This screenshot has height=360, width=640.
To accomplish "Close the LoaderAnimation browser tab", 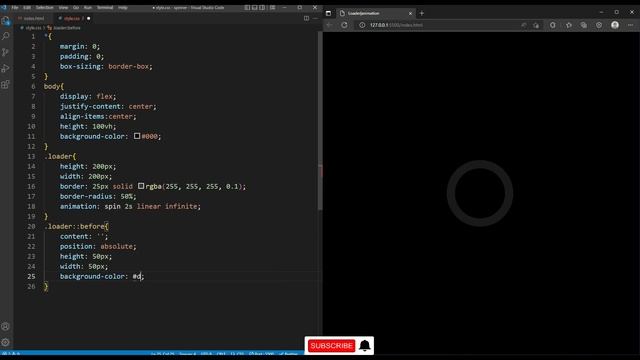I will point(410,13).
